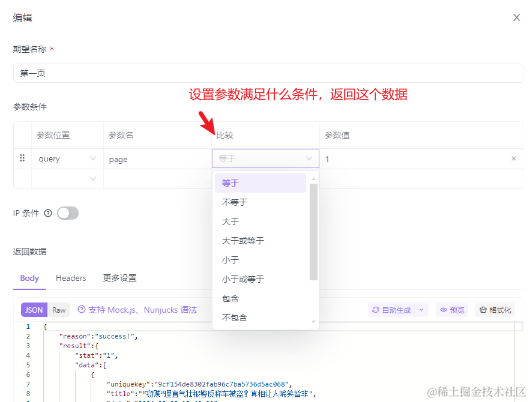This screenshot has width=530, height=402.
Task: Click the page parameter name field
Action: tap(157, 159)
